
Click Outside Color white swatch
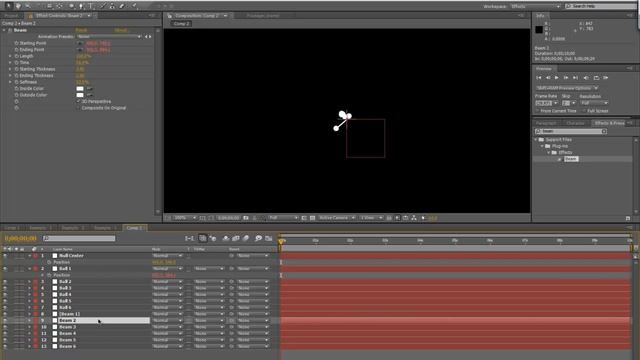pos(80,95)
